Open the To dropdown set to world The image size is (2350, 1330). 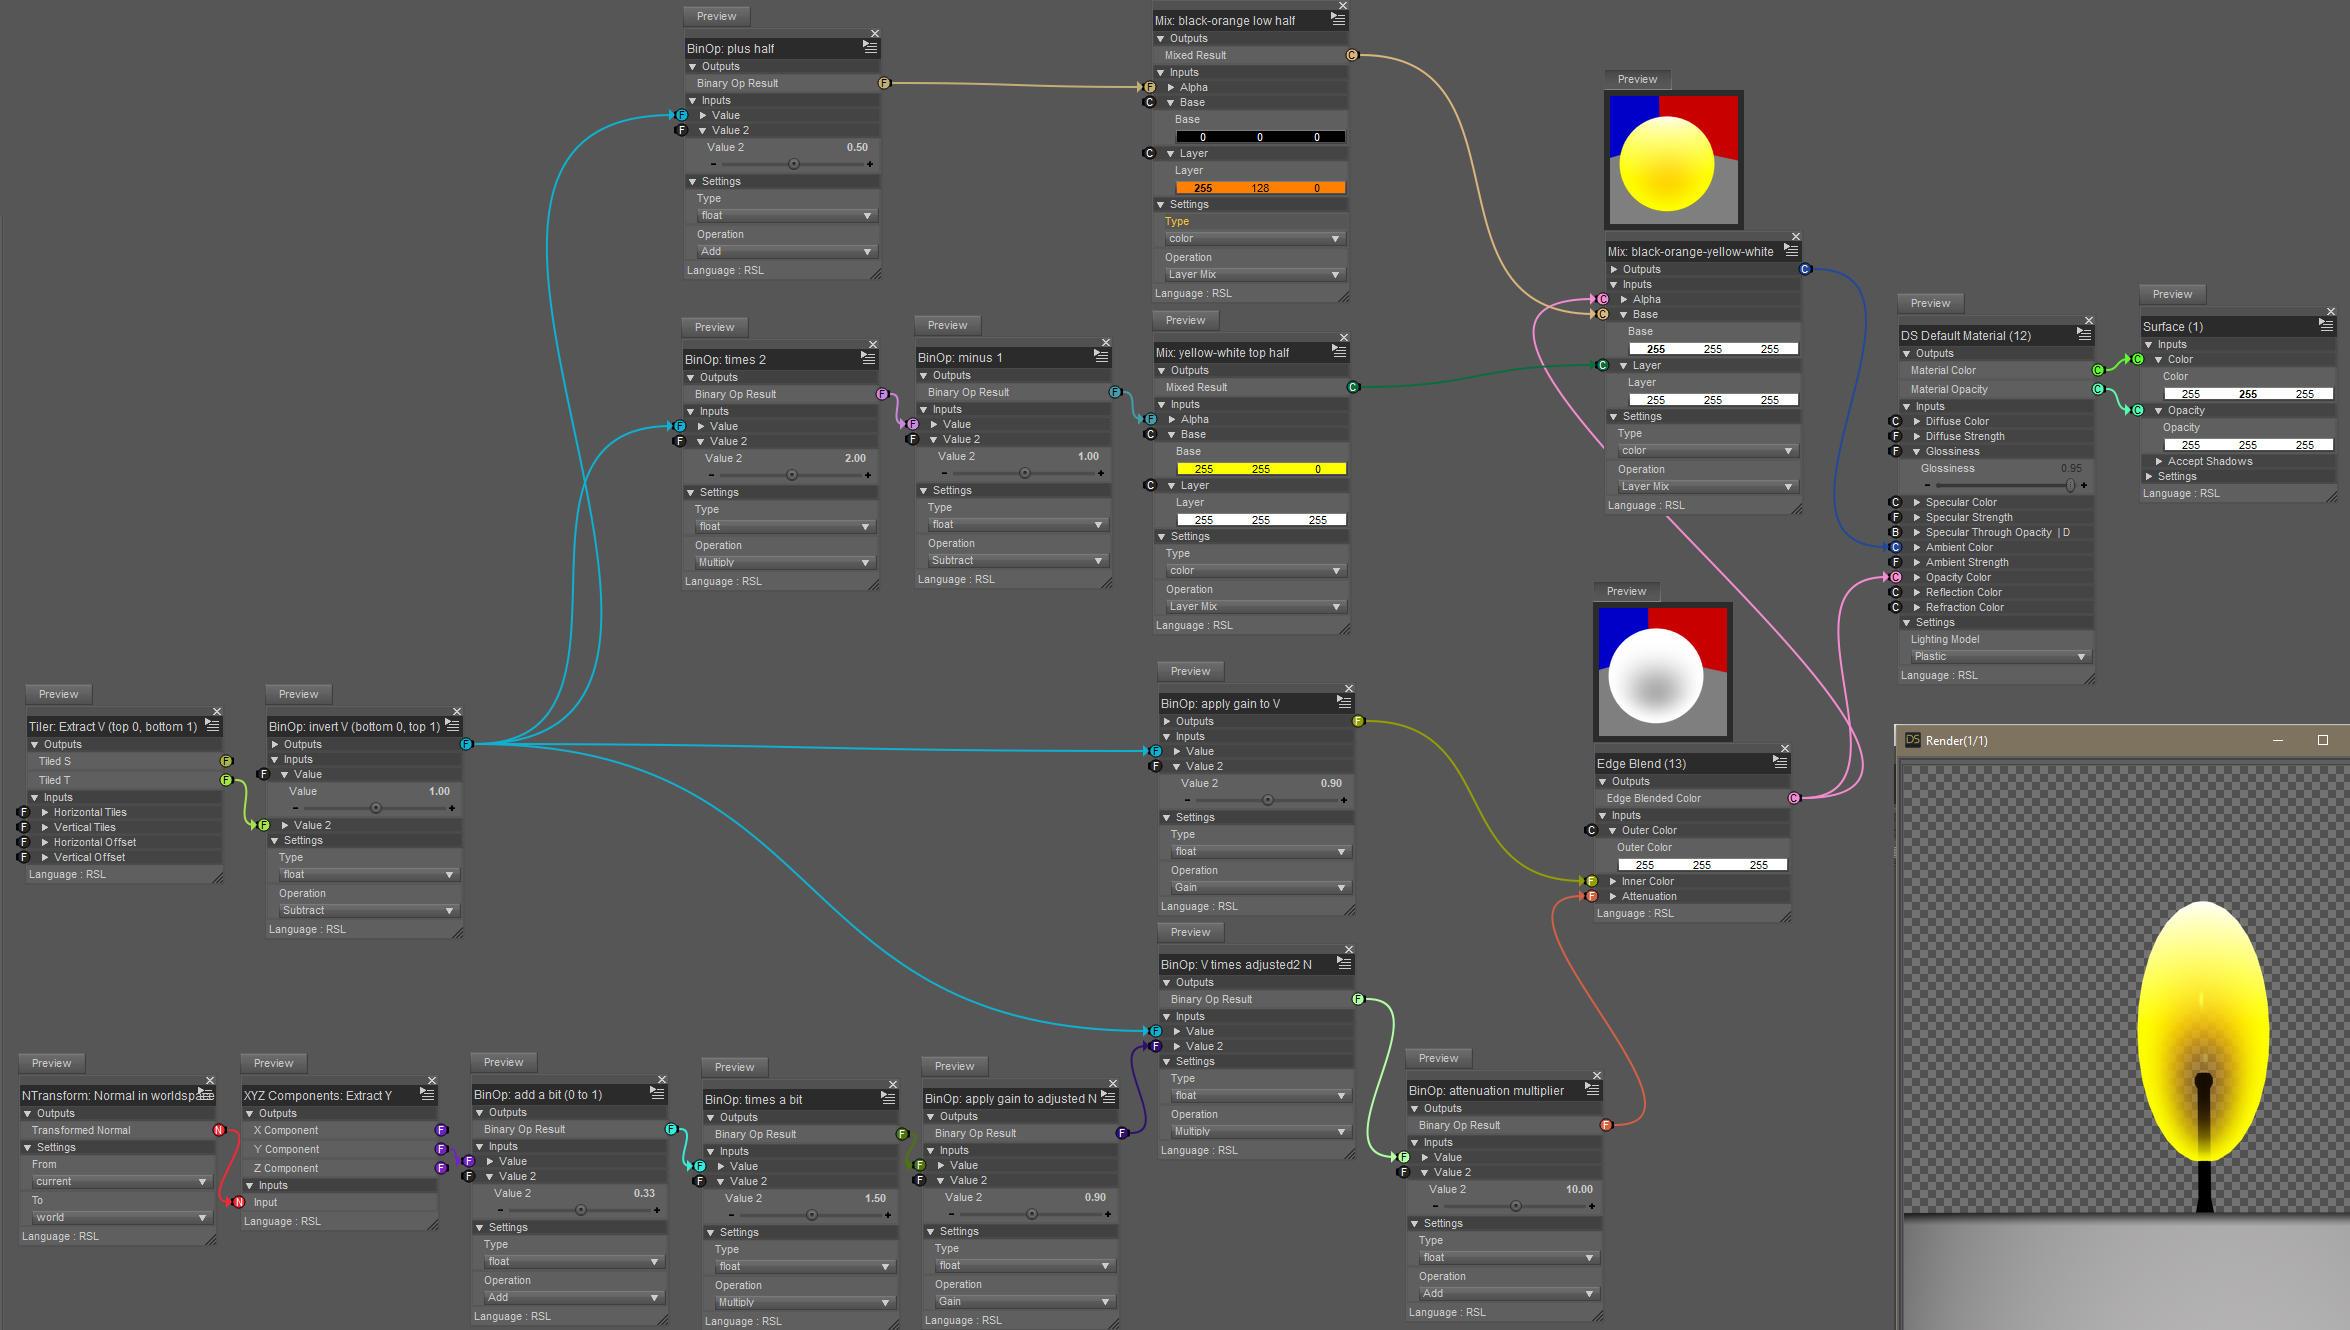click(x=119, y=1217)
